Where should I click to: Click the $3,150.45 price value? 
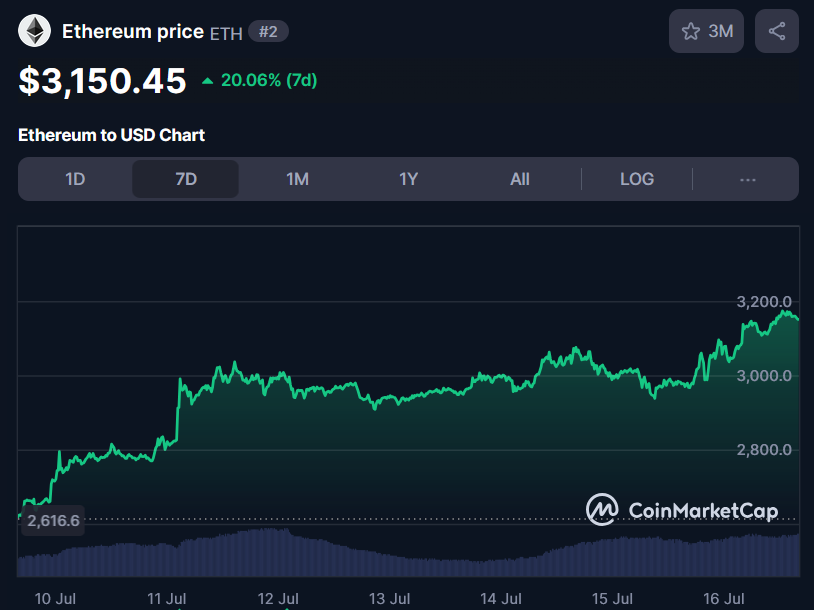[102, 81]
